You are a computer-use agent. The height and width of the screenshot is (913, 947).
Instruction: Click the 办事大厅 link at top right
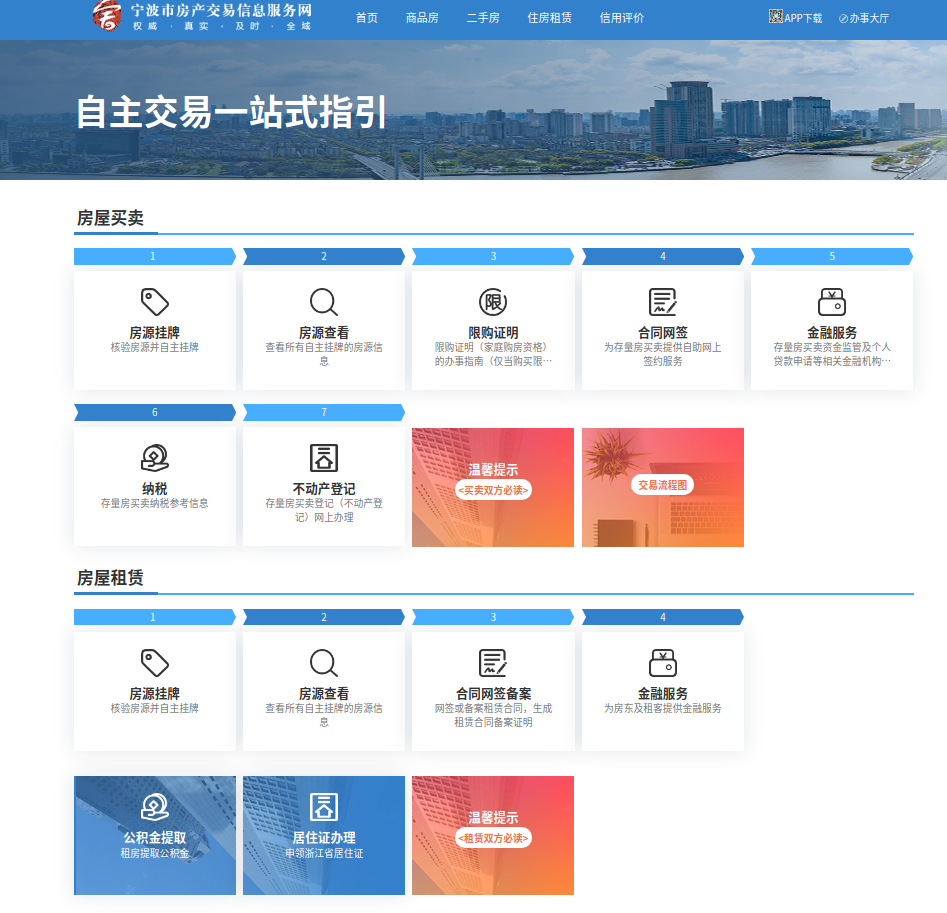coord(863,18)
